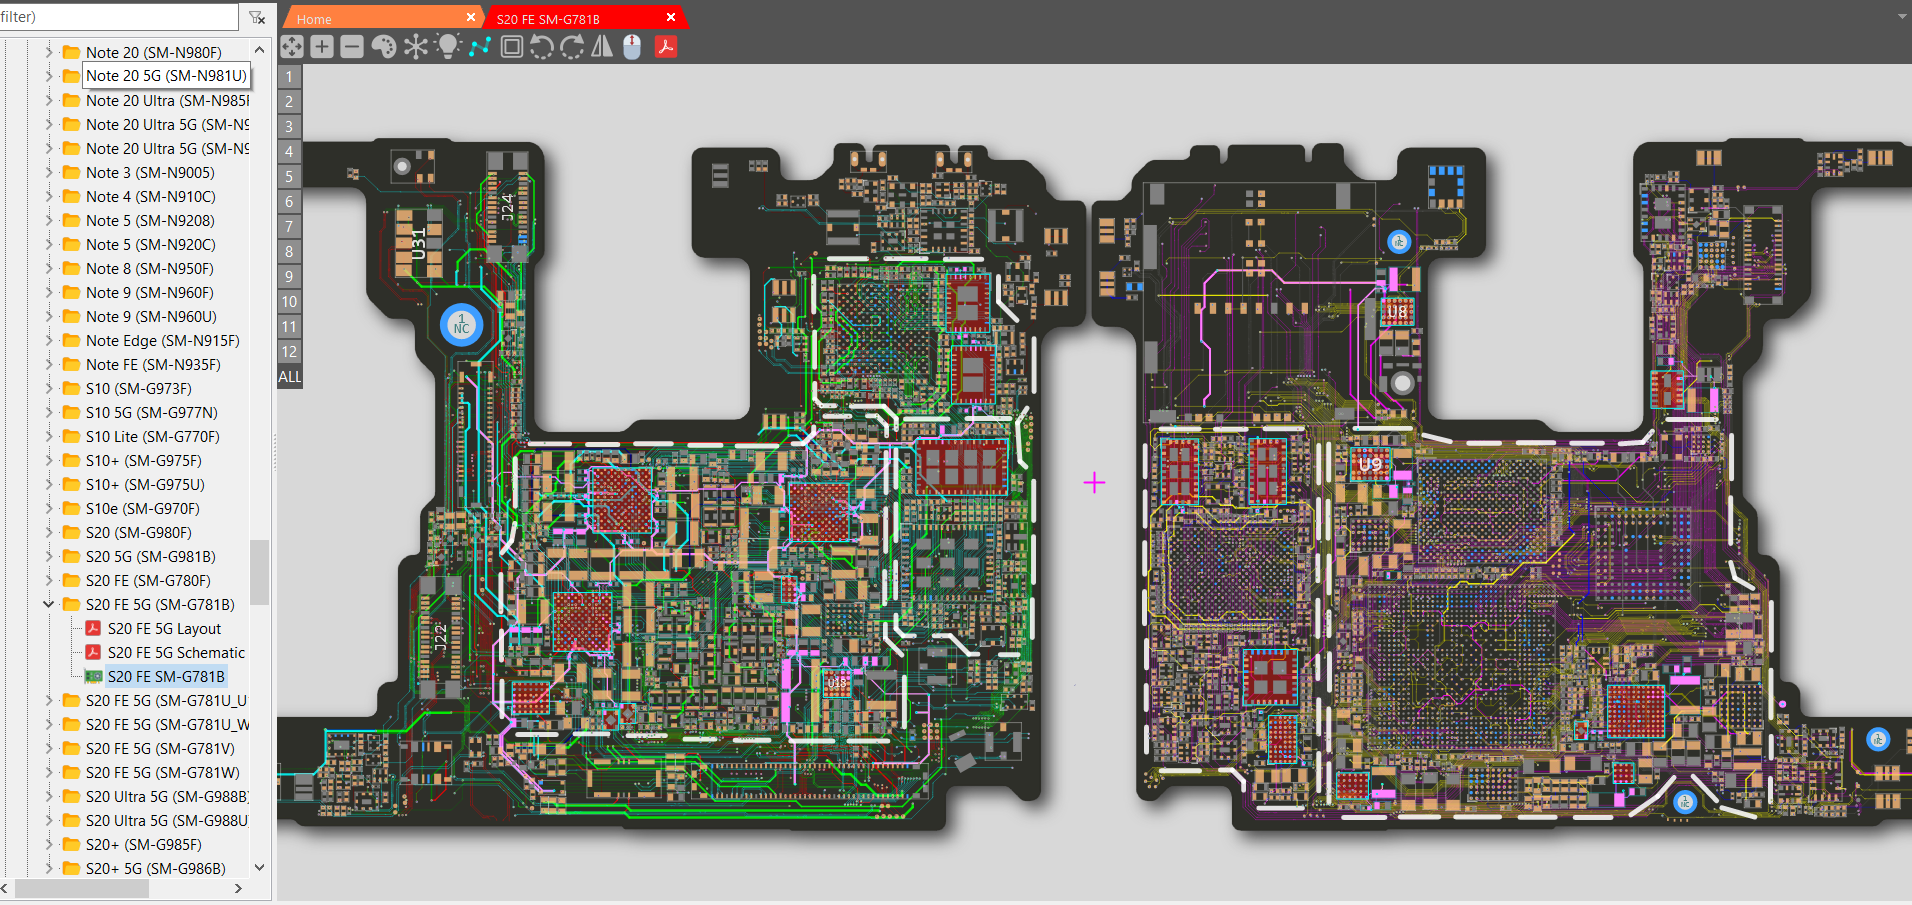
Task: Select S20 FE 5G (SM-G781V) folder
Action: (160, 748)
